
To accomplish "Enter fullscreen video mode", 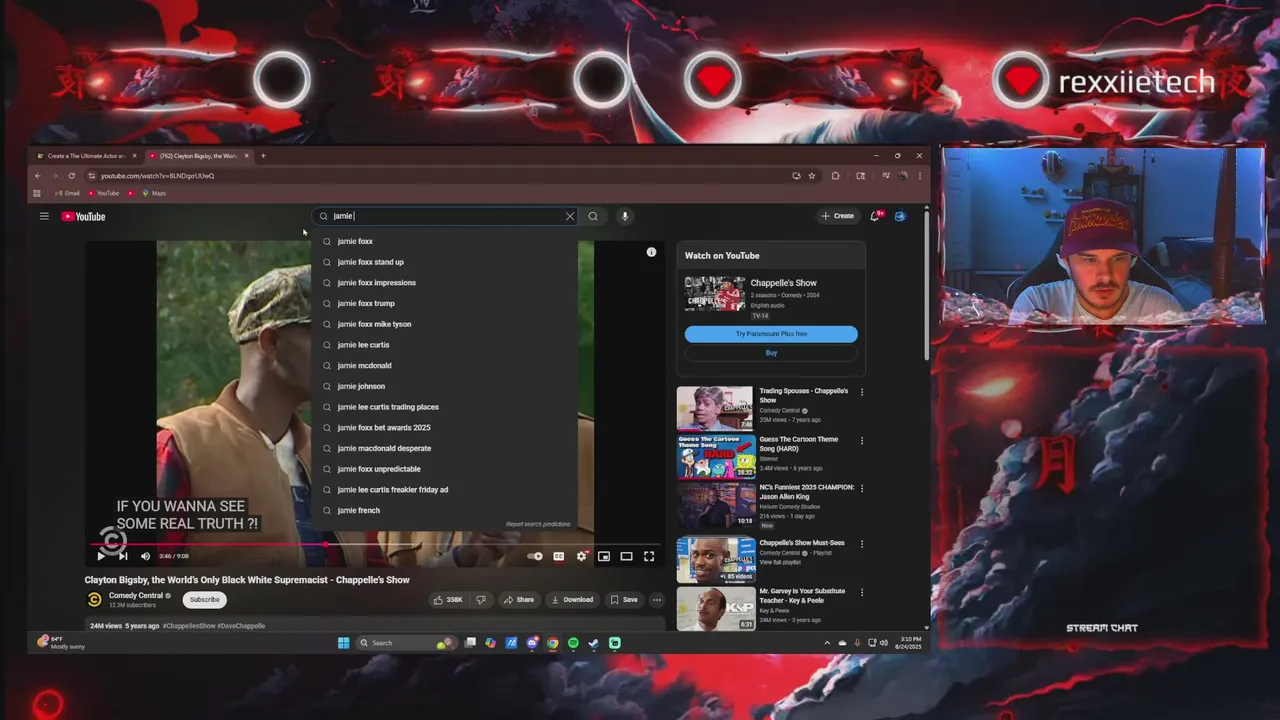I will pyautogui.click(x=649, y=556).
